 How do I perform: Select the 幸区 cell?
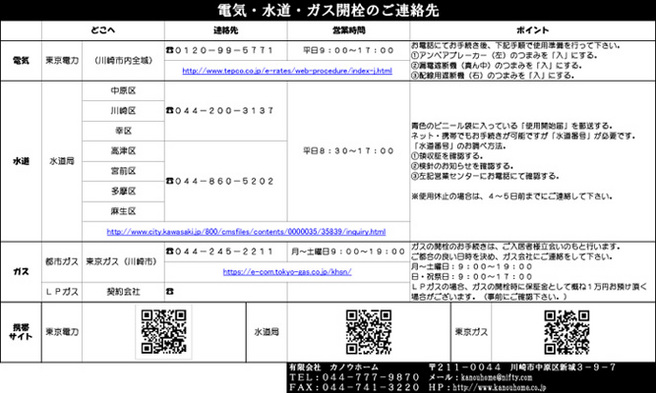pyautogui.click(x=123, y=131)
